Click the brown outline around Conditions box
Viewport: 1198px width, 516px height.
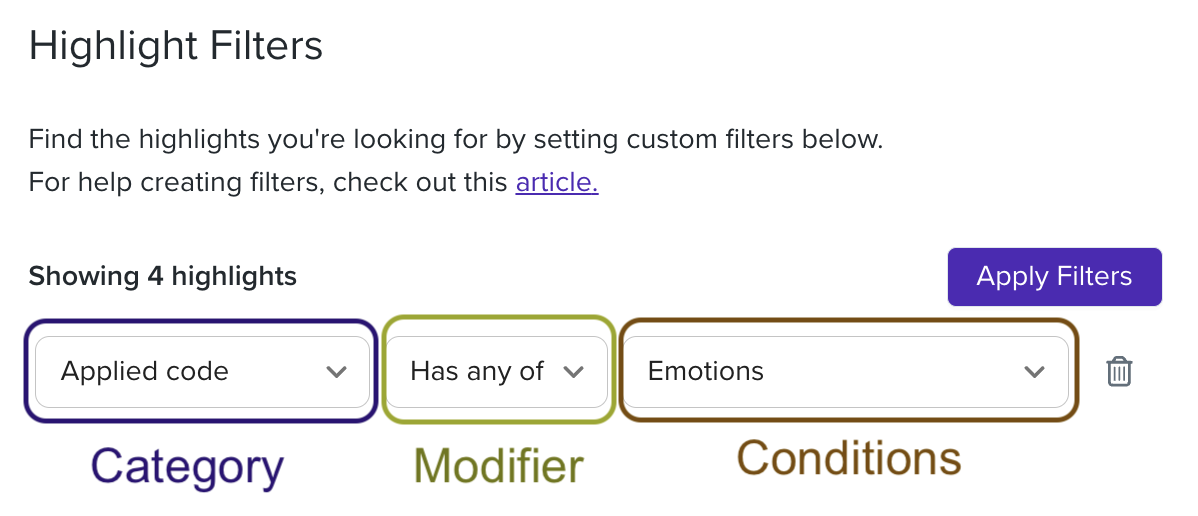[x=848, y=323]
